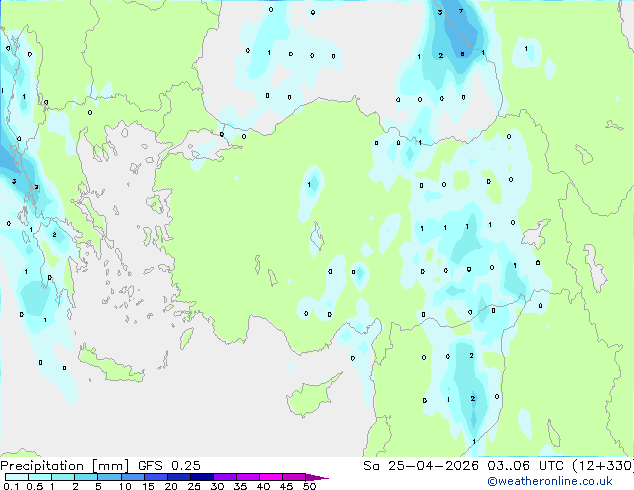634x490 pixels.
Task: Click the '(12+330)' forecast run text
Action: (x=603, y=466)
